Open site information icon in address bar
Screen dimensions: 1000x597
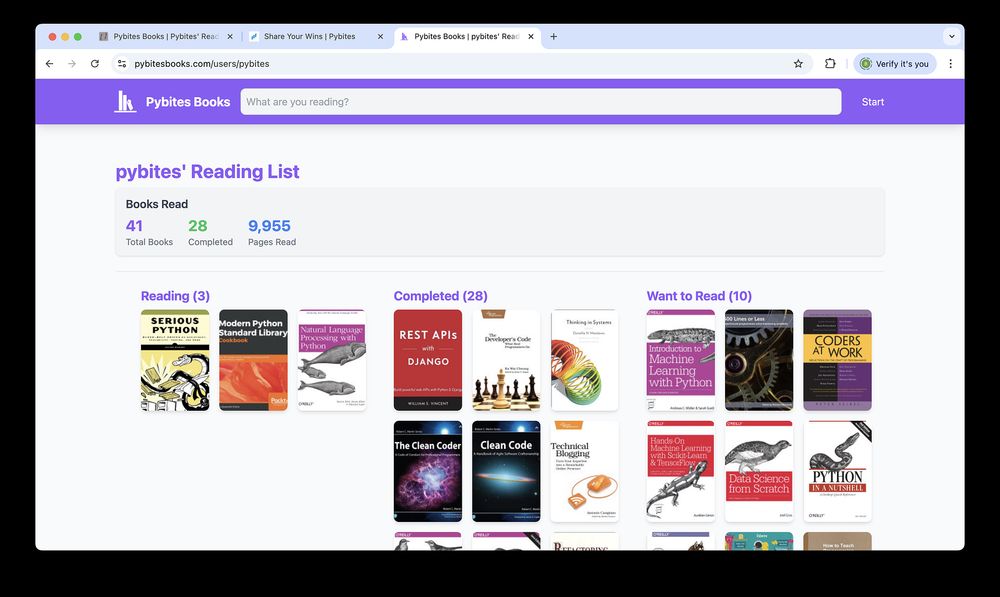[x=122, y=64]
